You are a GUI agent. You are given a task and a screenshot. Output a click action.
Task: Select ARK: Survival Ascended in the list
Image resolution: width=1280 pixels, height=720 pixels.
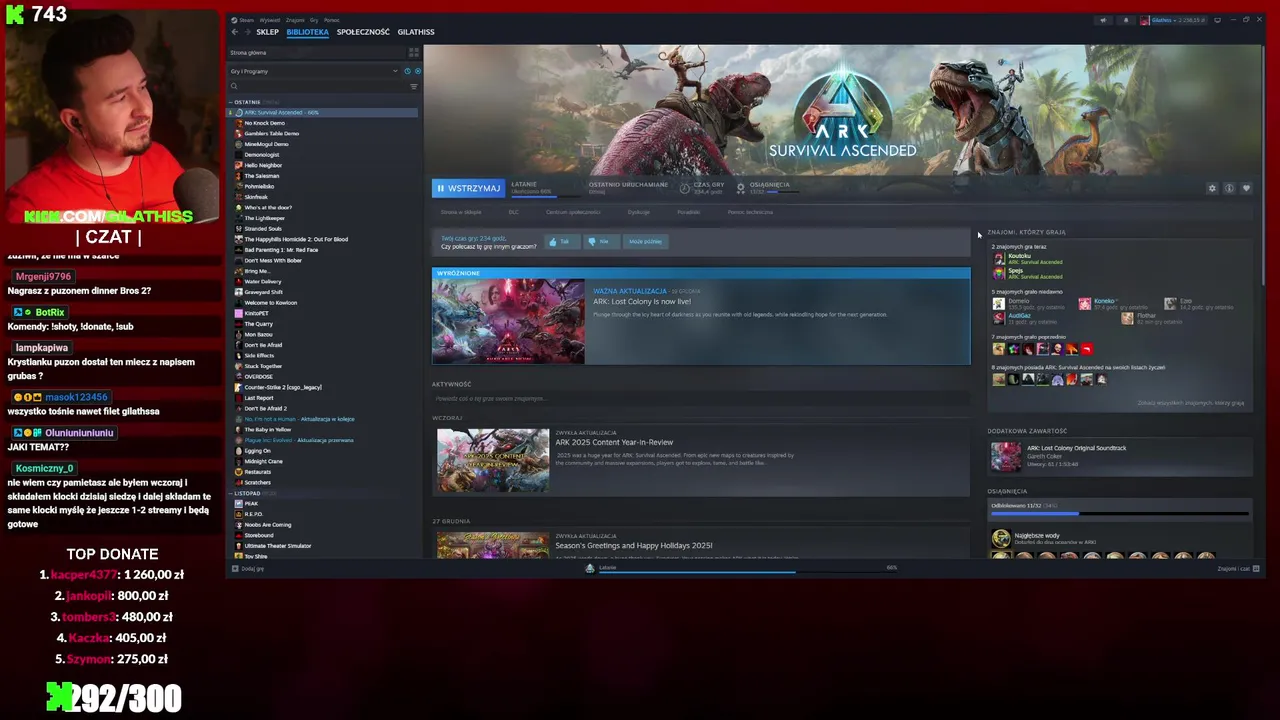click(323, 112)
